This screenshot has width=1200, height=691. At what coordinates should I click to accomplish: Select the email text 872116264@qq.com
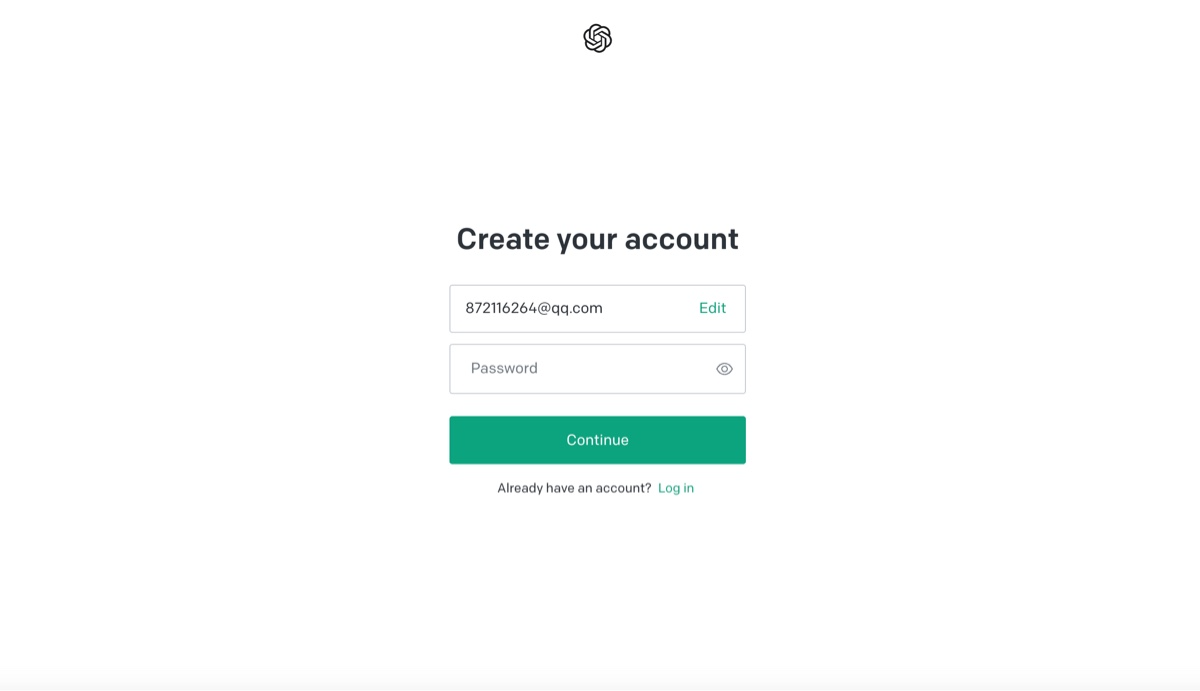(x=534, y=308)
